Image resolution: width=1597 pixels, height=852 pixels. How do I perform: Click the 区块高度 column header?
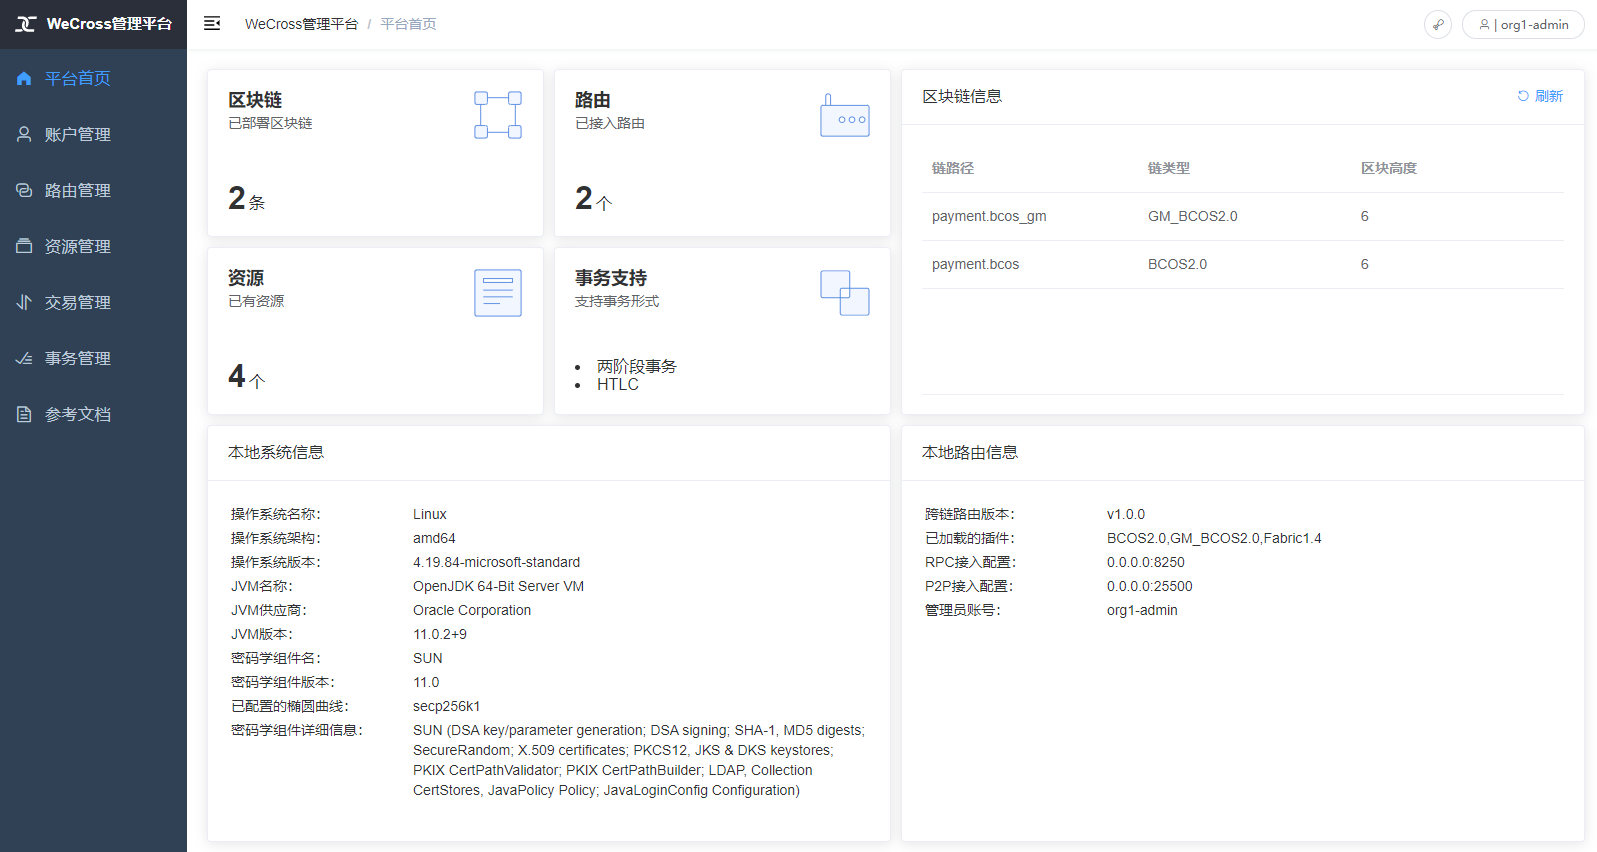1389,168
